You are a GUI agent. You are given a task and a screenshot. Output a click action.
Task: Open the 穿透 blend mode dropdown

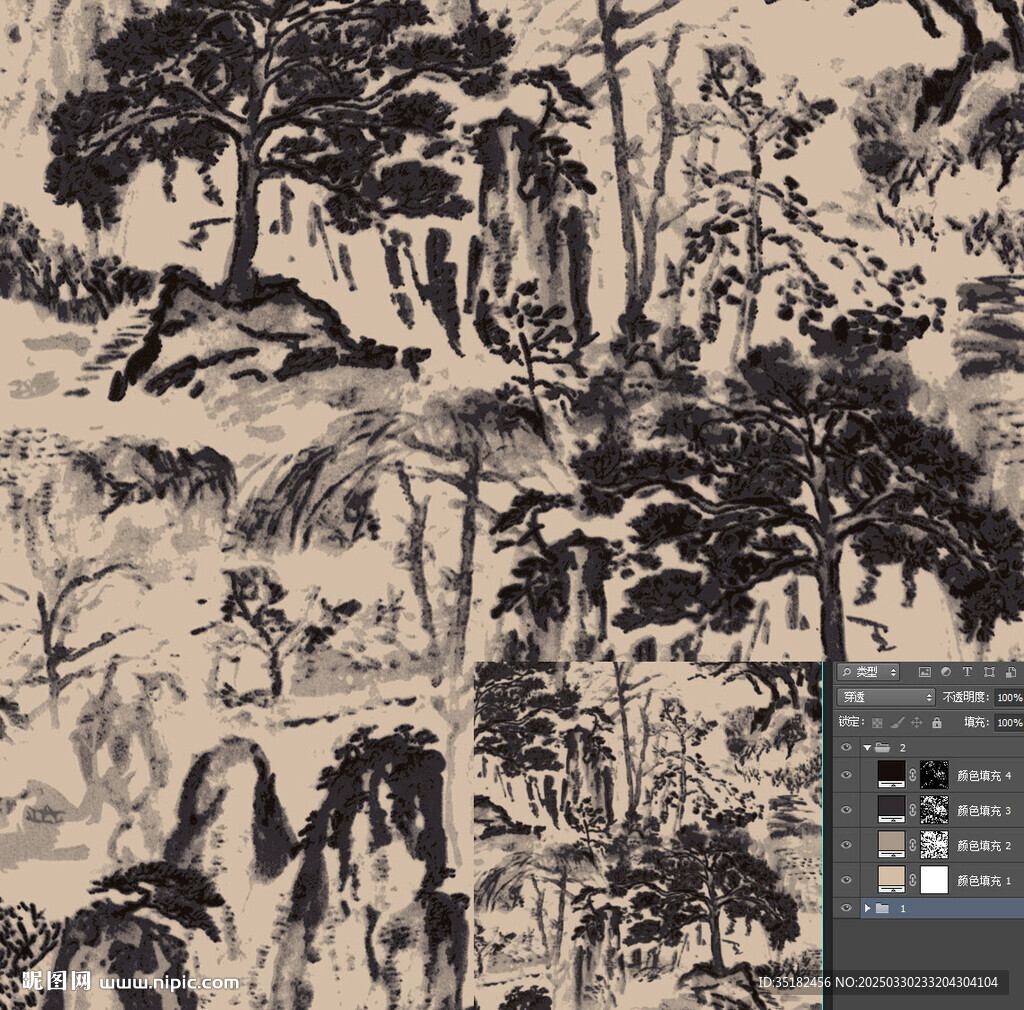tap(885, 697)
